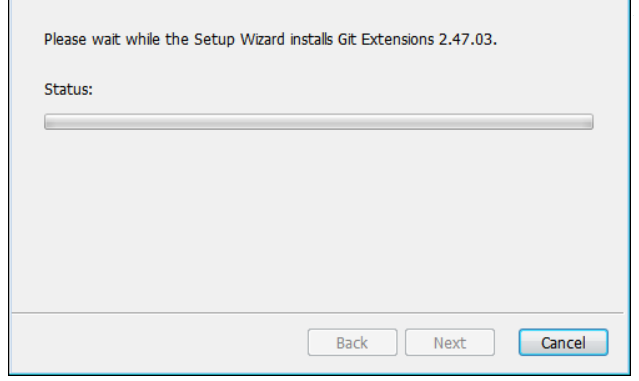Advance the wizard using Next

click(x=450, y=342)
